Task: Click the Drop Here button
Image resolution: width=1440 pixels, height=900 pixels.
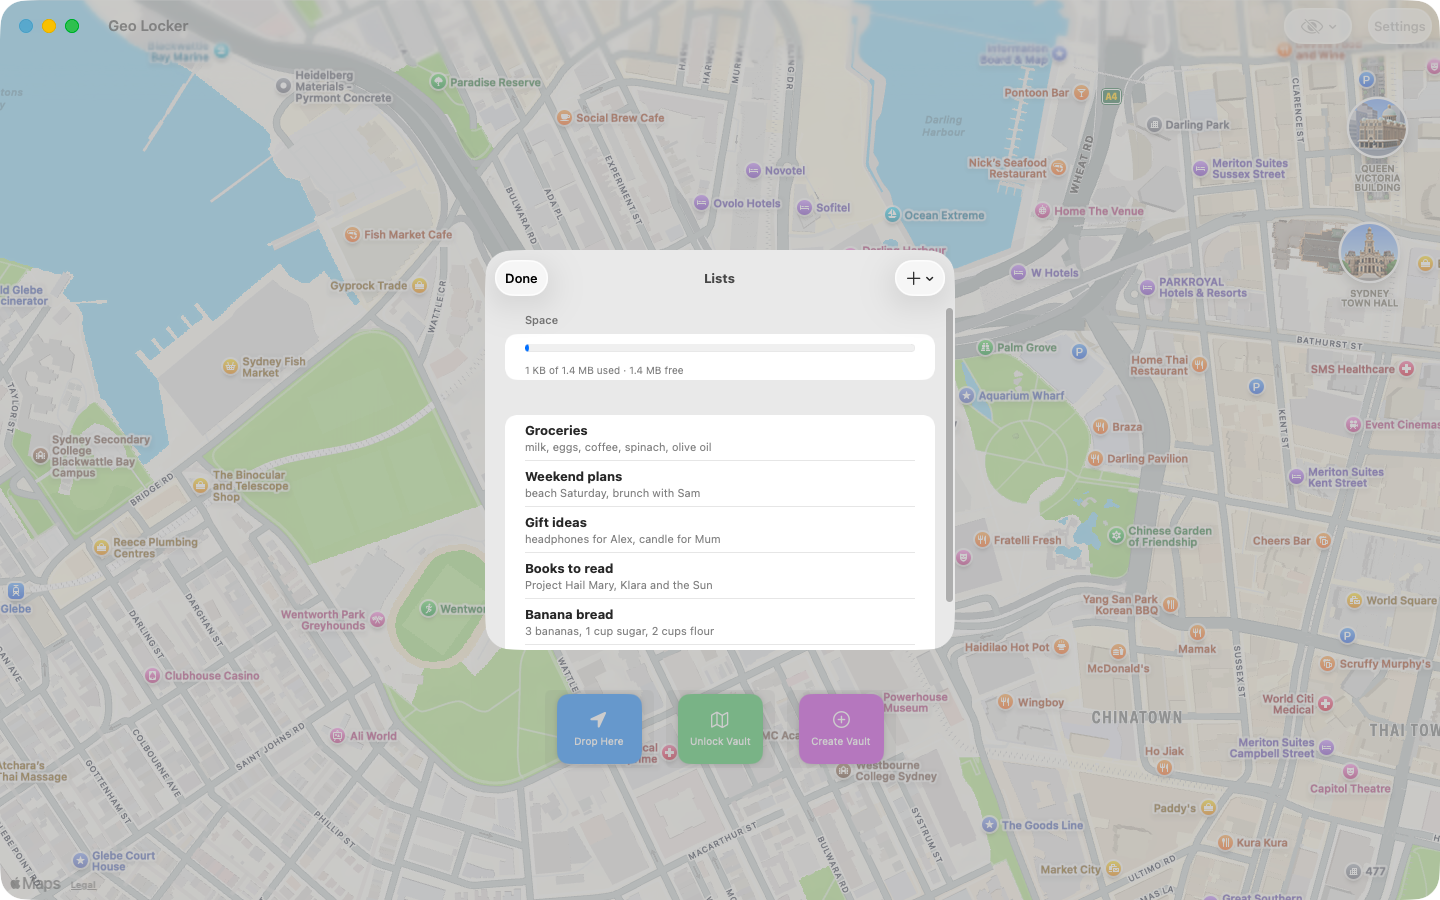Action: point(599,729)
